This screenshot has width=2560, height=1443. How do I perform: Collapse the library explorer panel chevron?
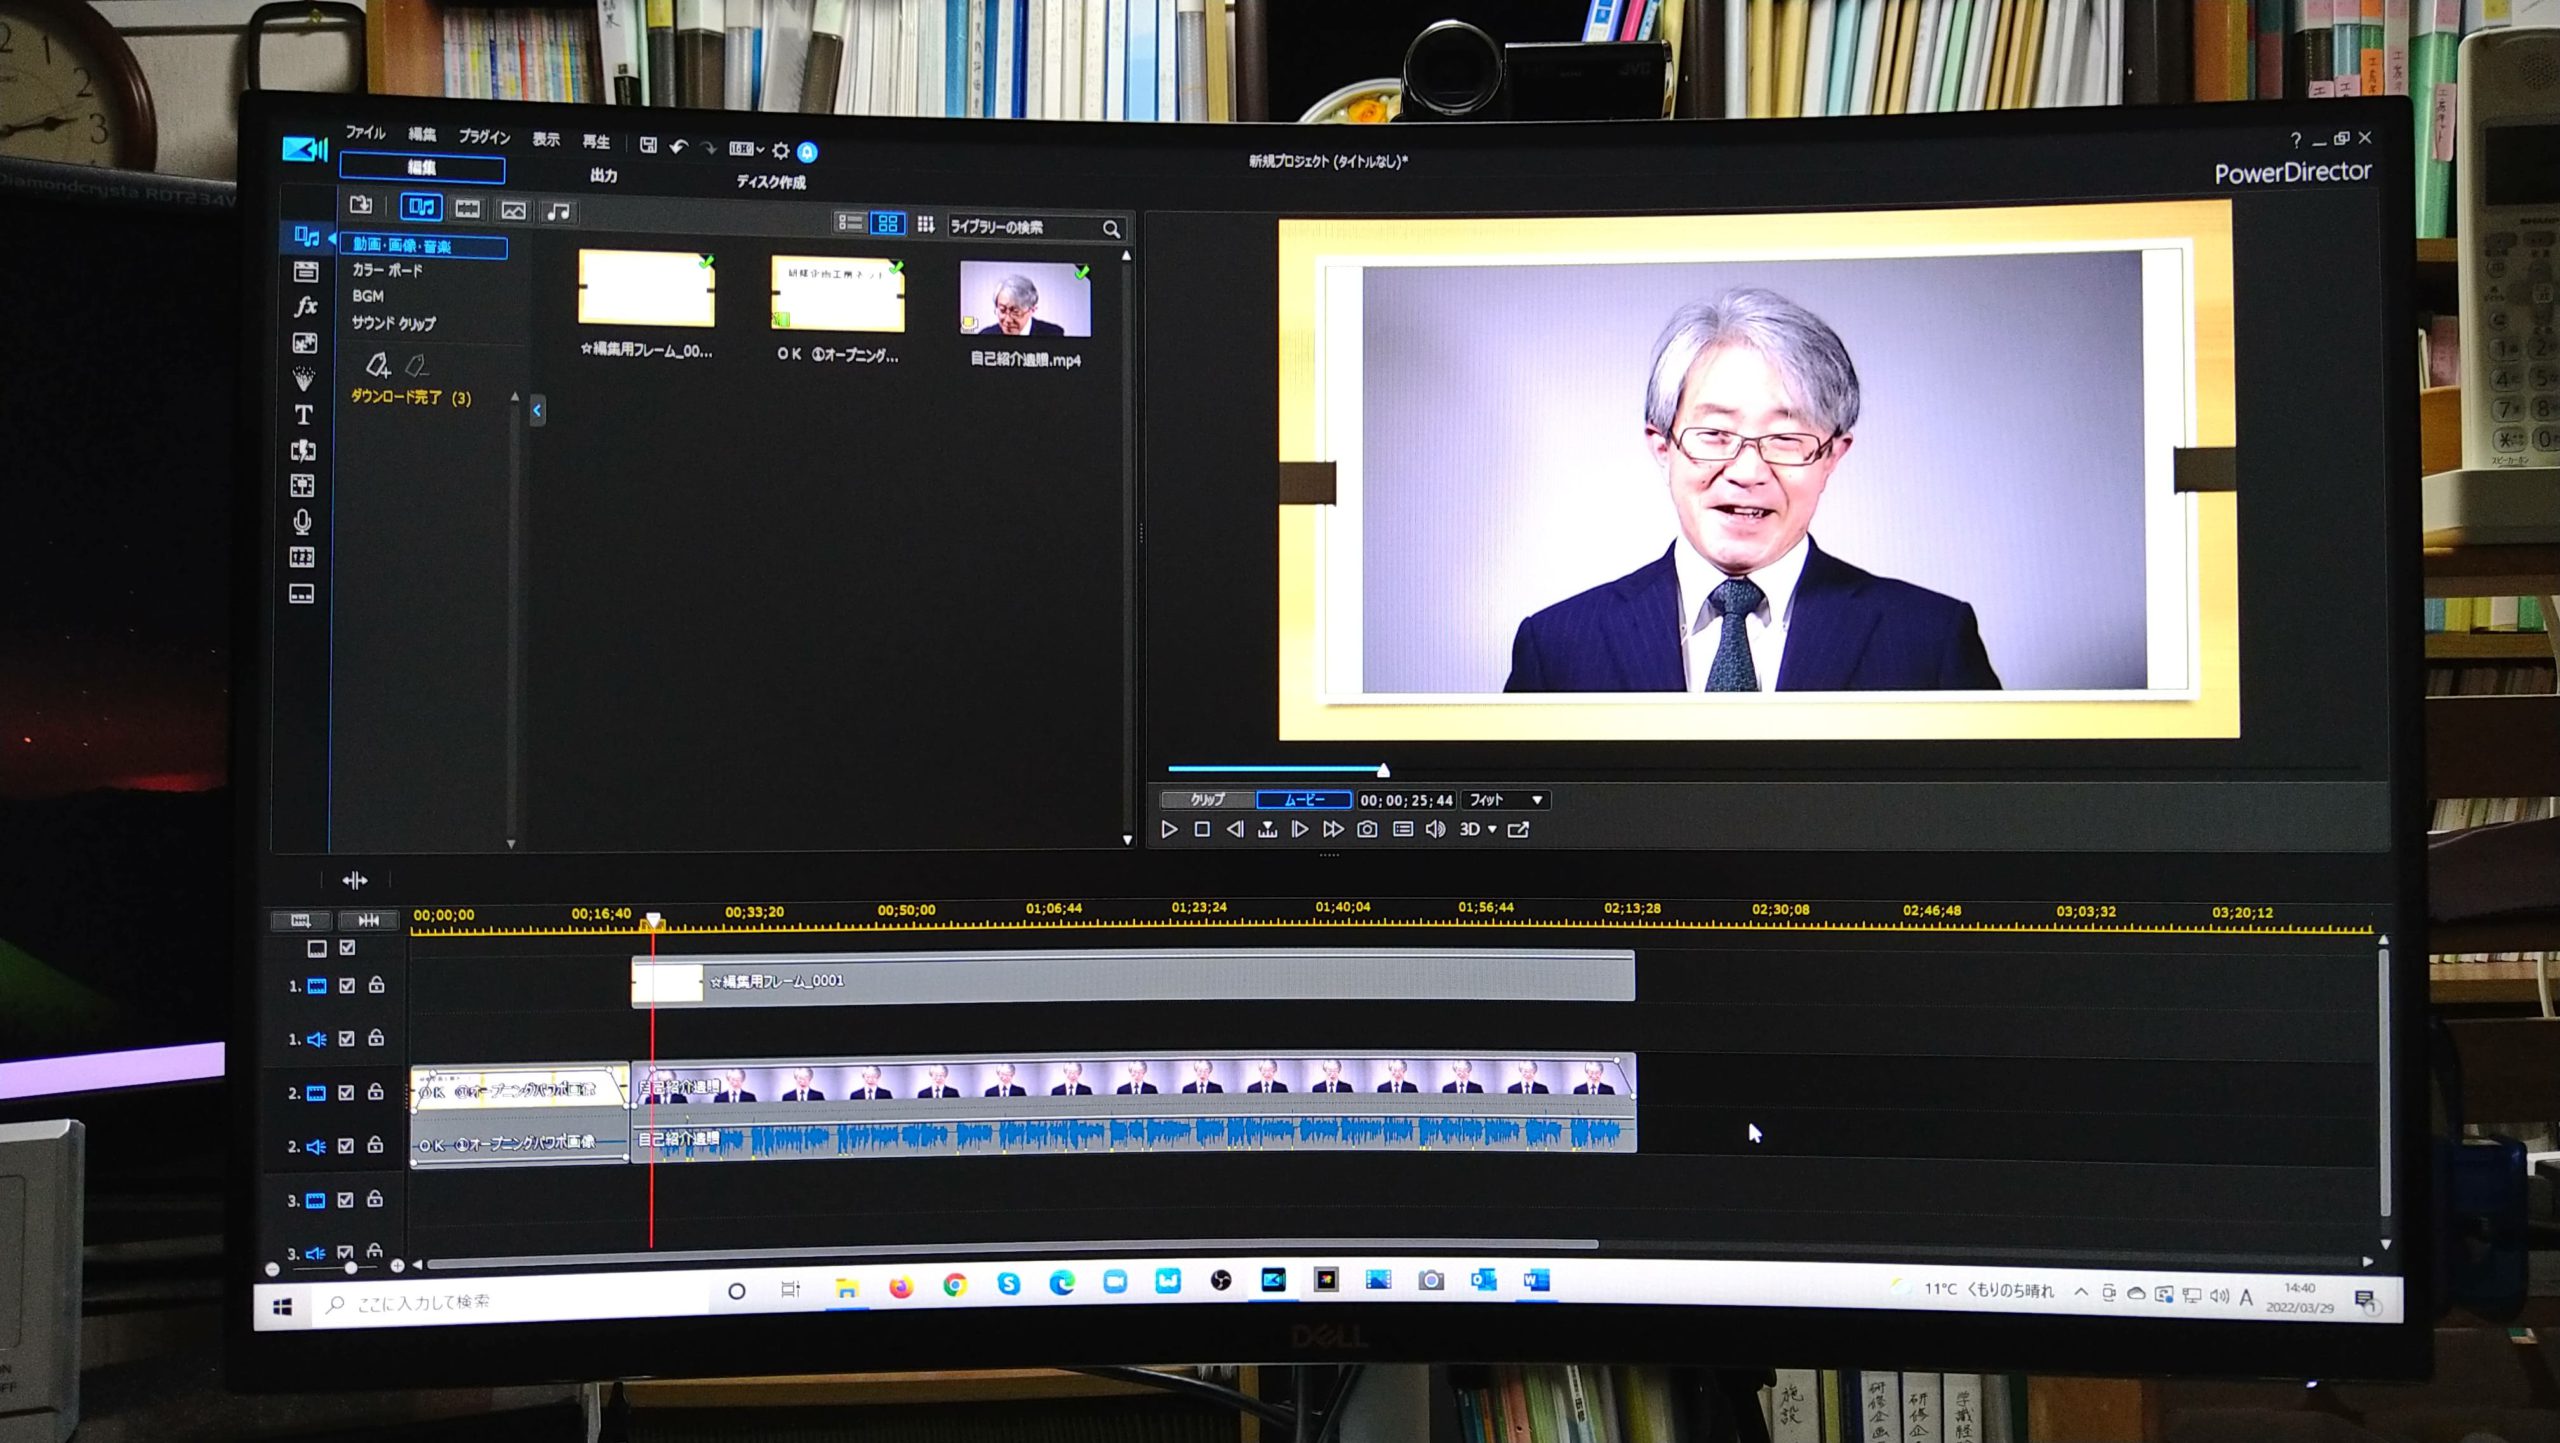[537, 410]
